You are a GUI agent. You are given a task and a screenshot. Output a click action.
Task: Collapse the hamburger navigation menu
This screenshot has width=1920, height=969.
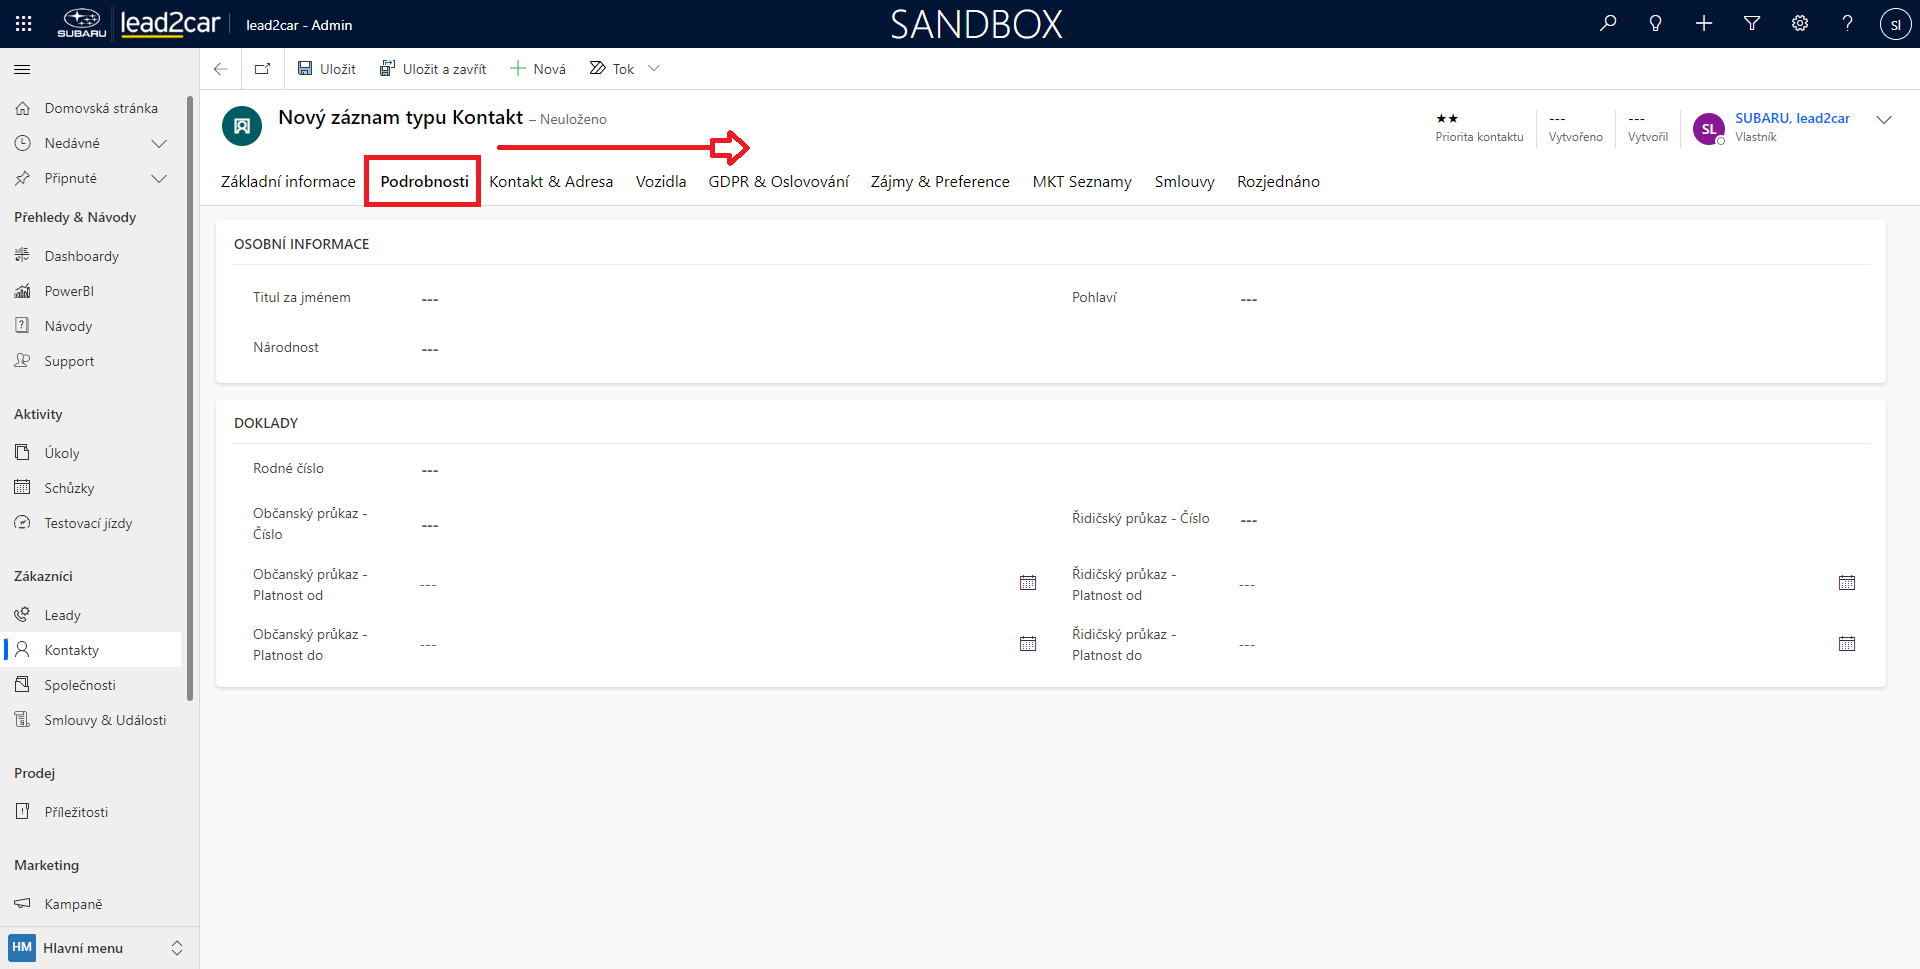(x=22, y=69)
